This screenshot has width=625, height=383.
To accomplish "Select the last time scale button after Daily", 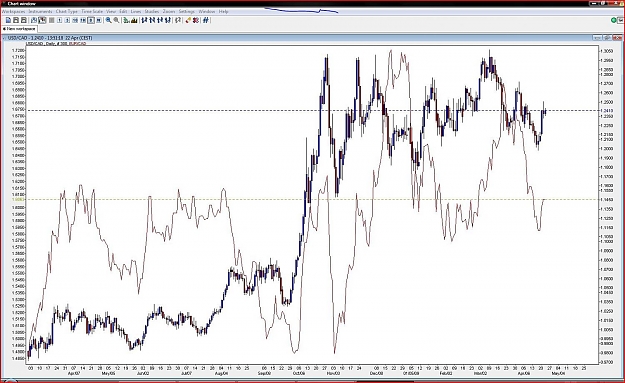I will [99, 20].
